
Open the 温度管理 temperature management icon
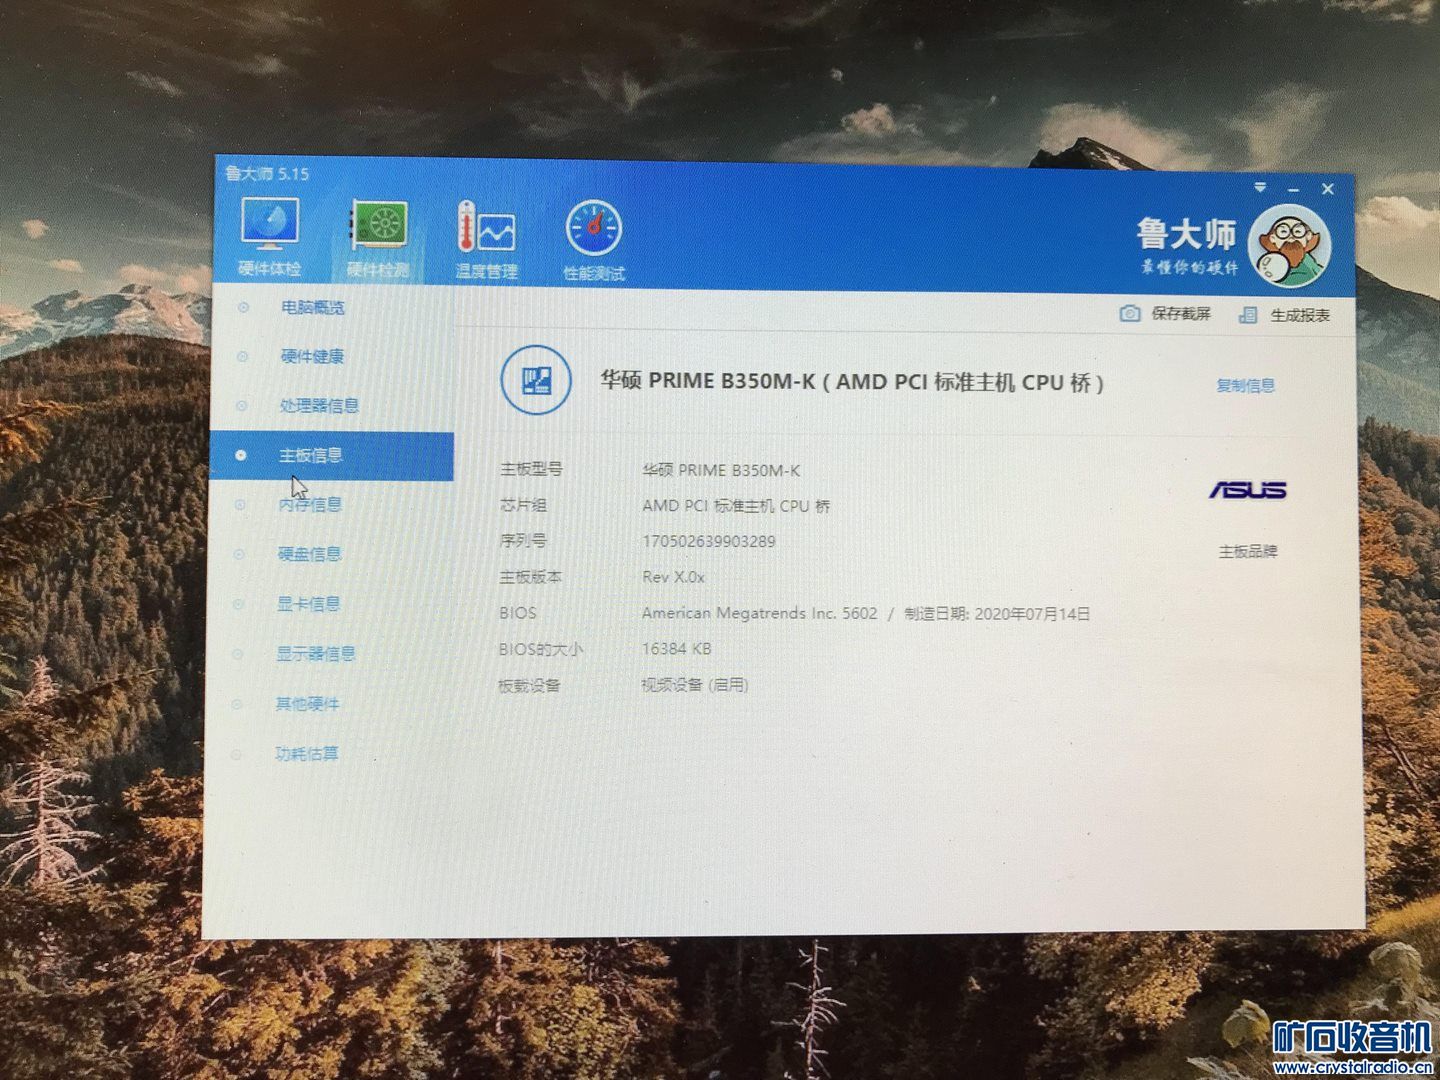point(486,226)
